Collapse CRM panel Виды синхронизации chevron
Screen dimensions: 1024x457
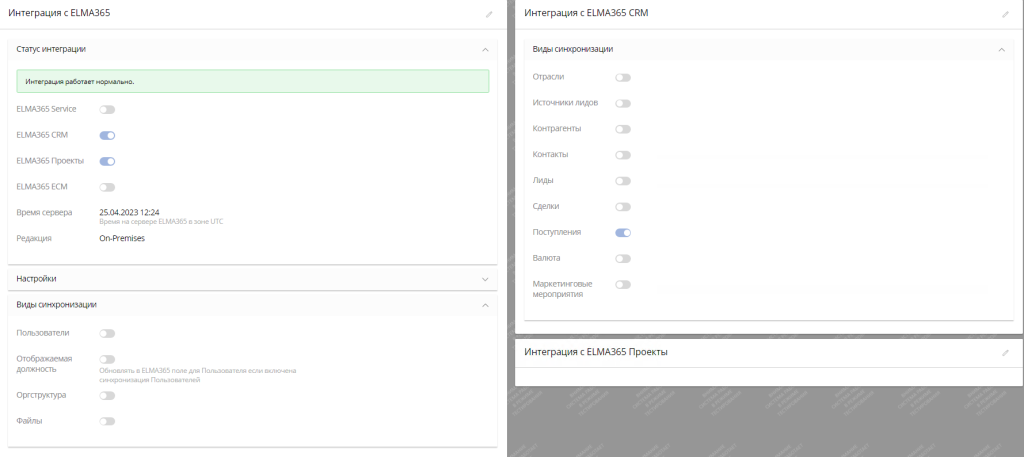point(1001,49)
